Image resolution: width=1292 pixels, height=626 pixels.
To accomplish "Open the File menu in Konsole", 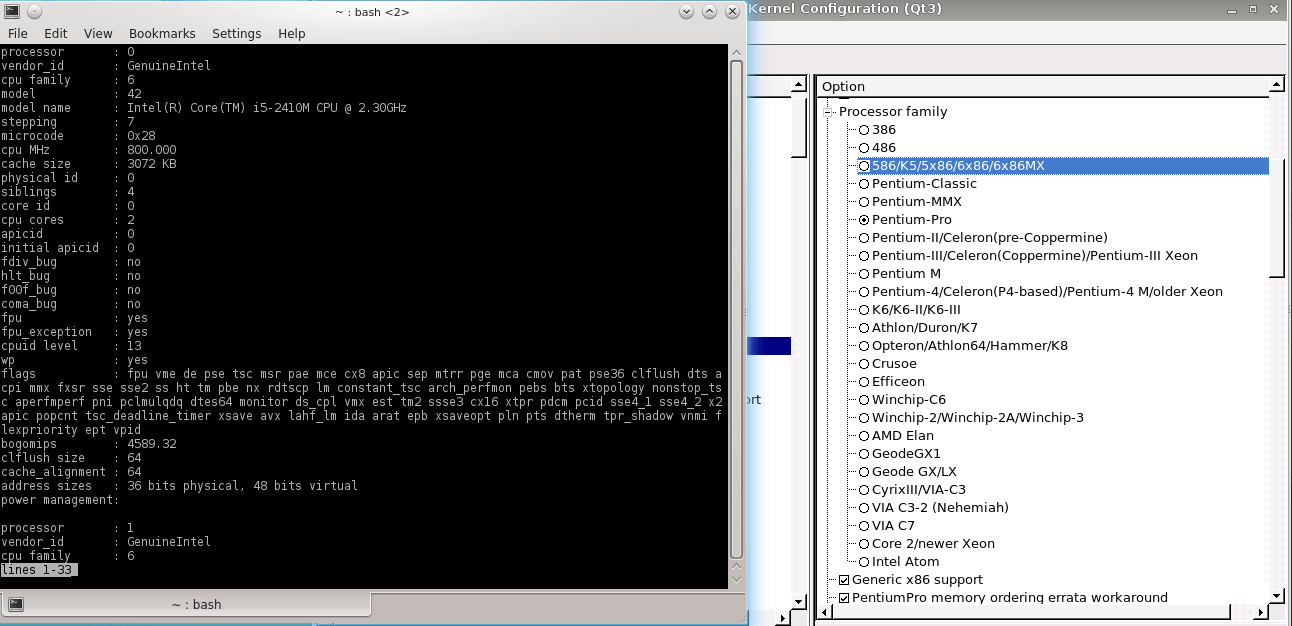I will click(x=18, y=33).
